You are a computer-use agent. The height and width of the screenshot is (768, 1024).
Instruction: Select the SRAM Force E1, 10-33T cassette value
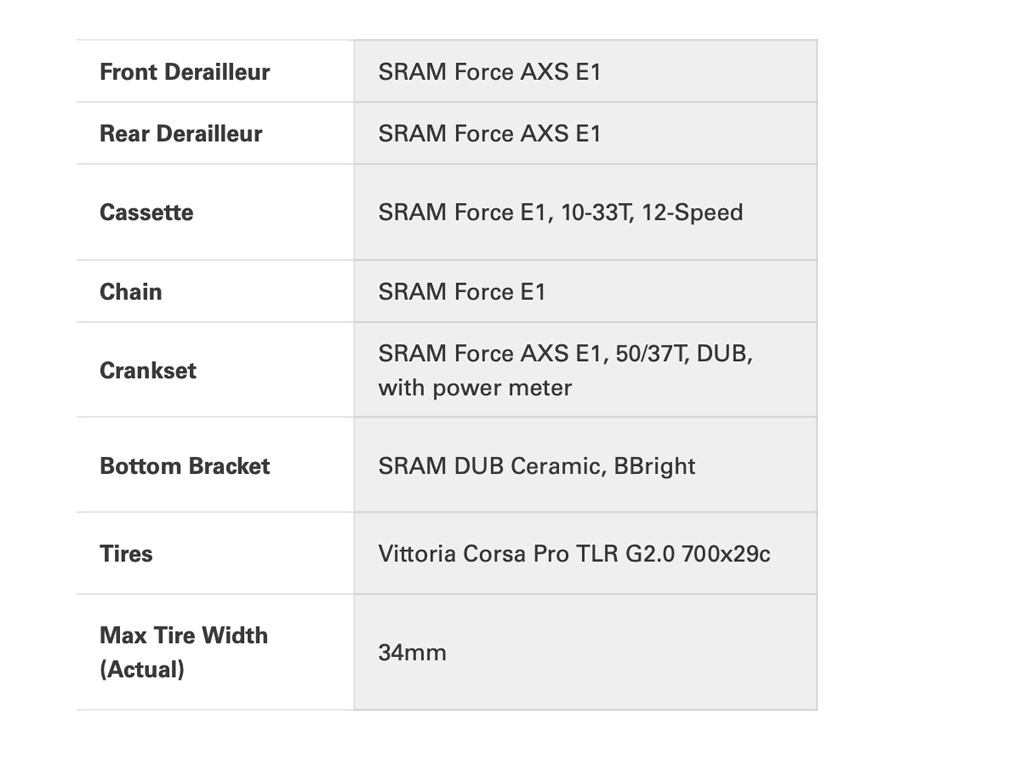(504, 212)
